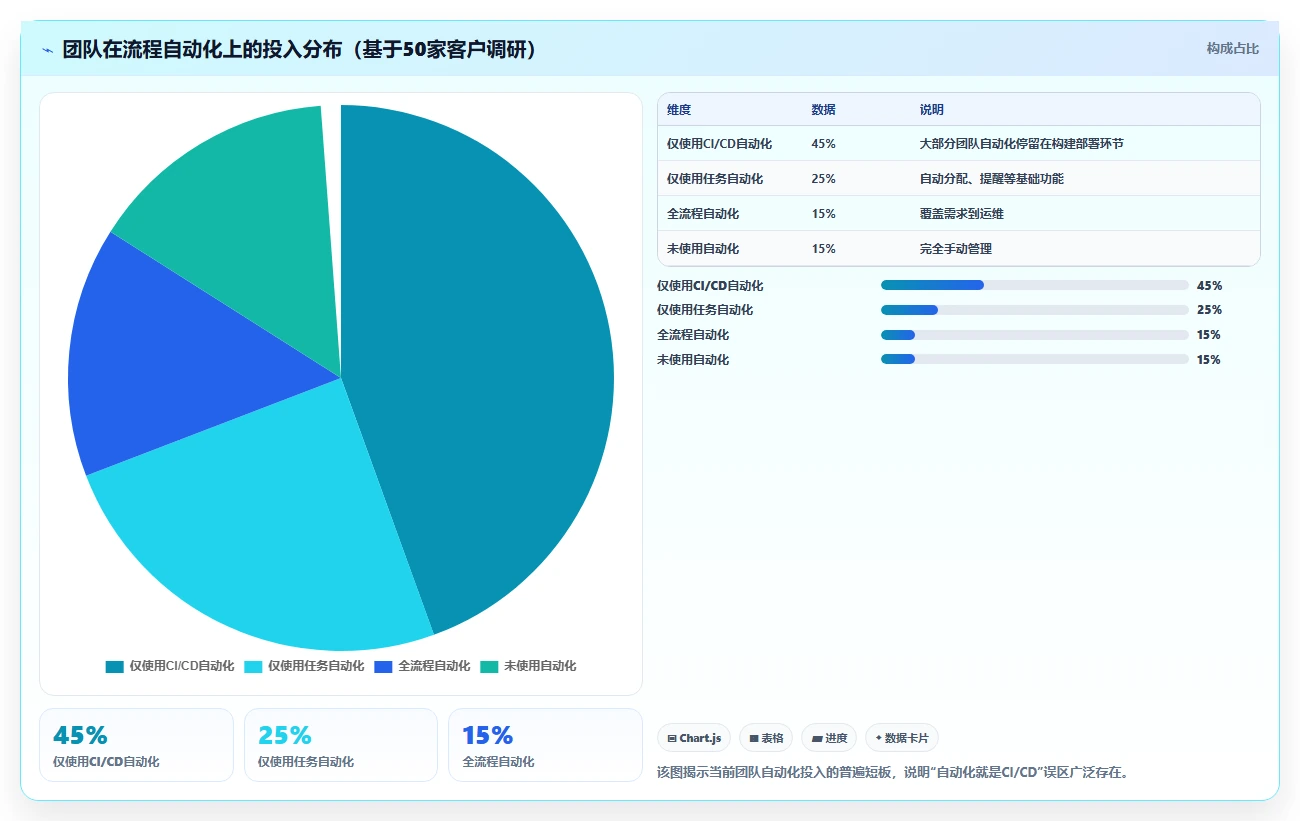
Task: Toggle the 未使用自动化 legend swatch
Action: 489,666
